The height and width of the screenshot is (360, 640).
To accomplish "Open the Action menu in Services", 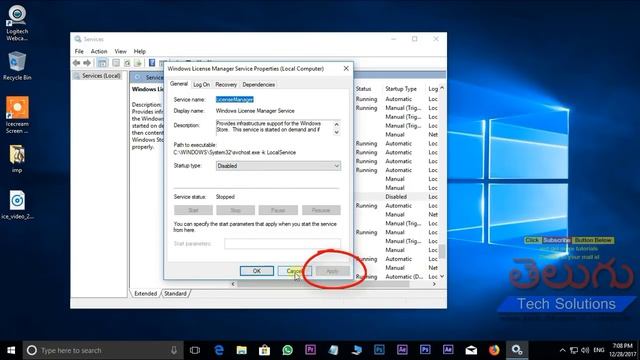I will 99,51.
